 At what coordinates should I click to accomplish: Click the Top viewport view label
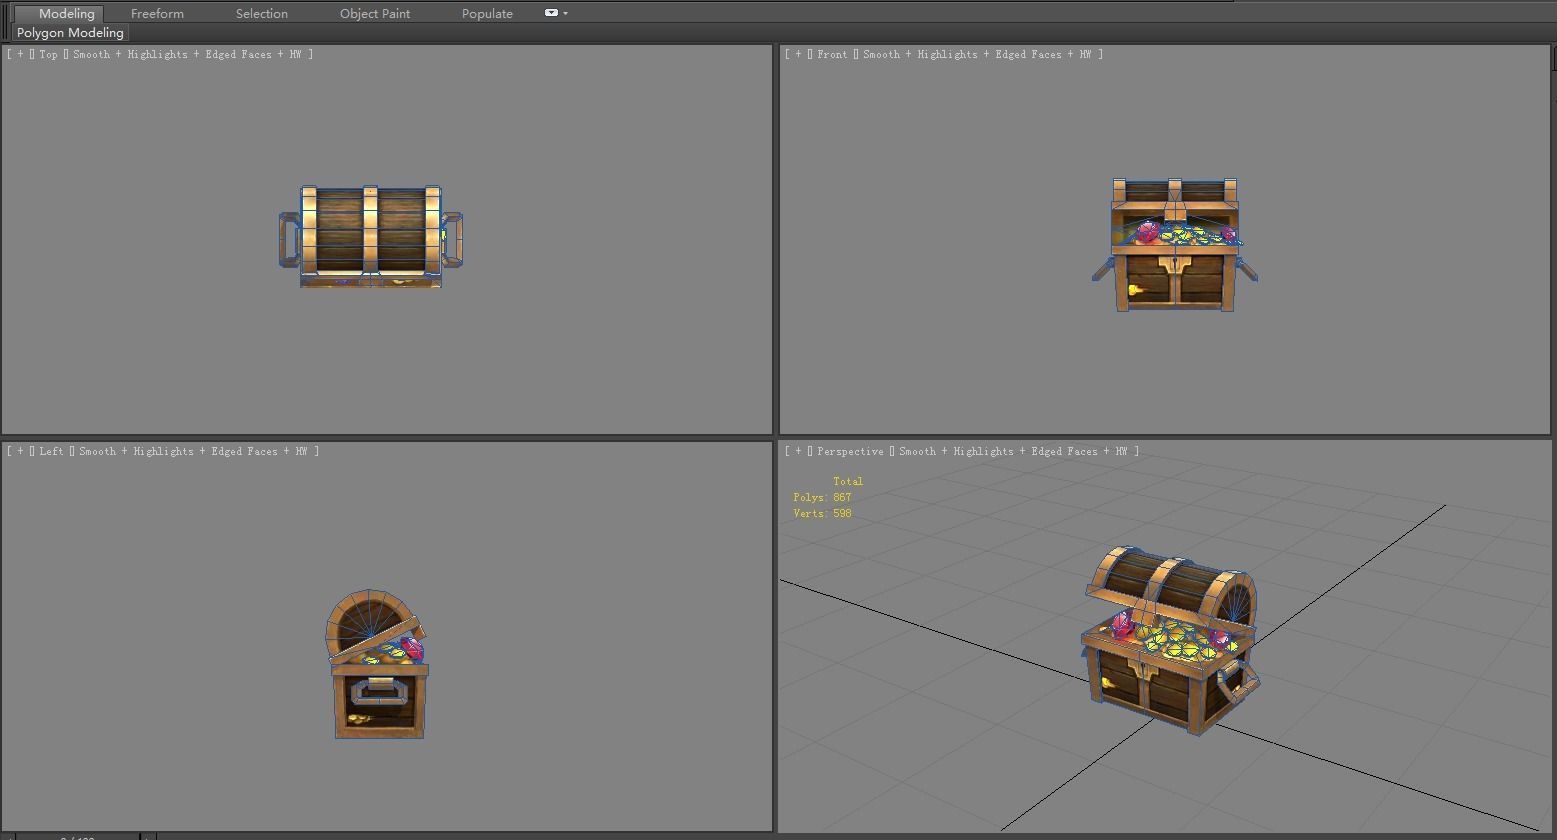[49, 54]
